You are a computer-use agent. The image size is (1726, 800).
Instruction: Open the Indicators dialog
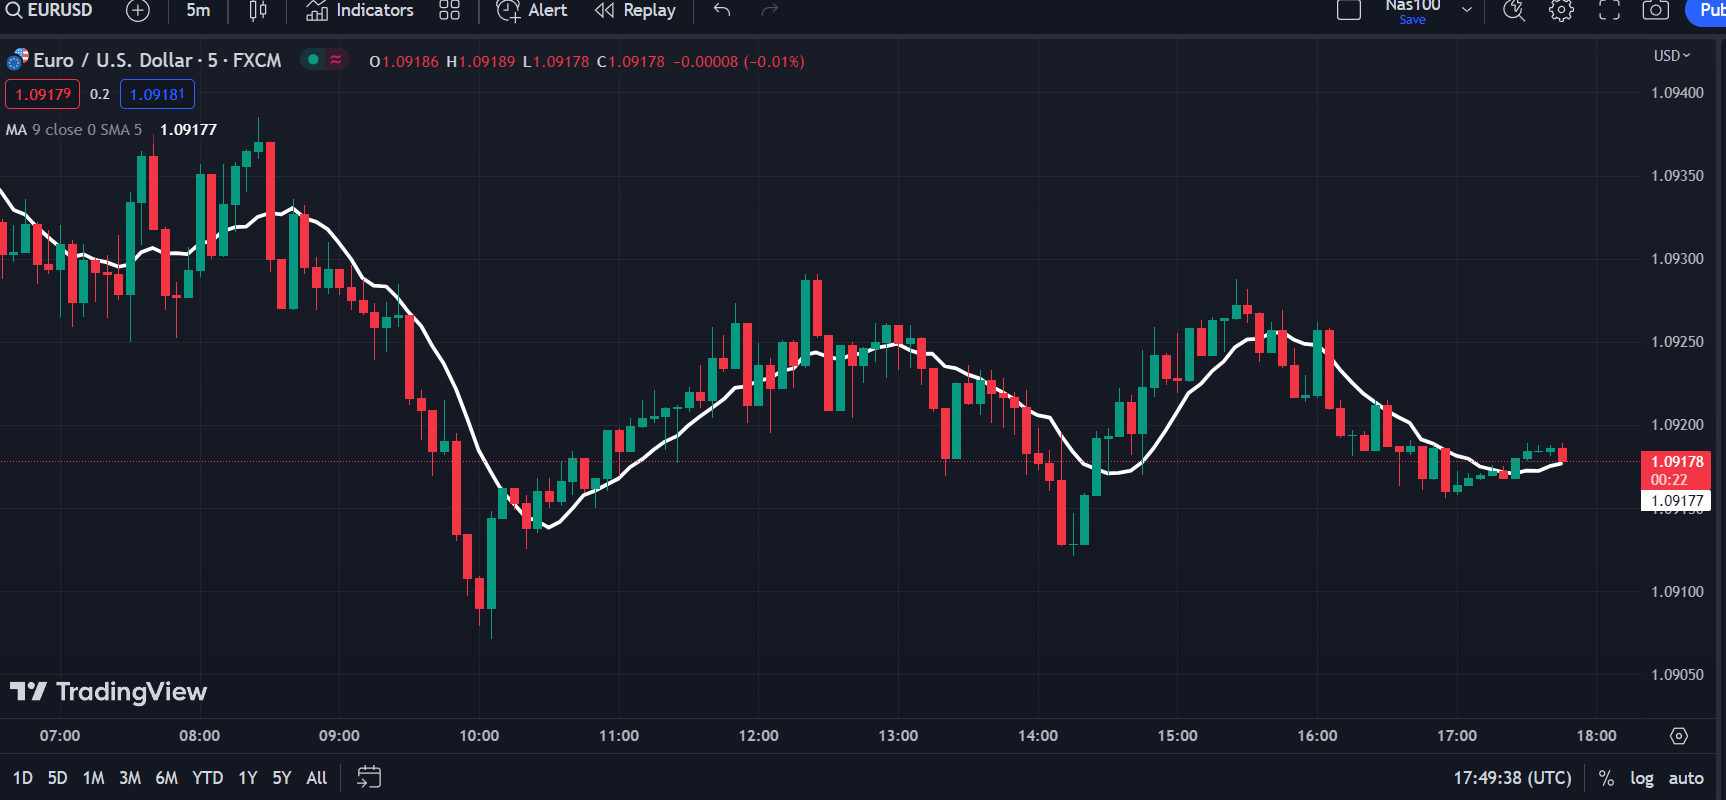360,11
